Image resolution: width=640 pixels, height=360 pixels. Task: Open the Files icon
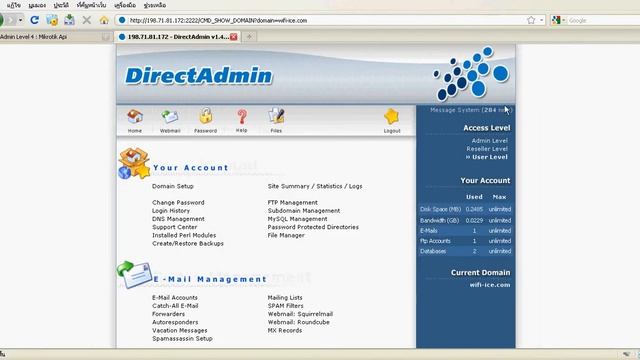tap(276, 116)
